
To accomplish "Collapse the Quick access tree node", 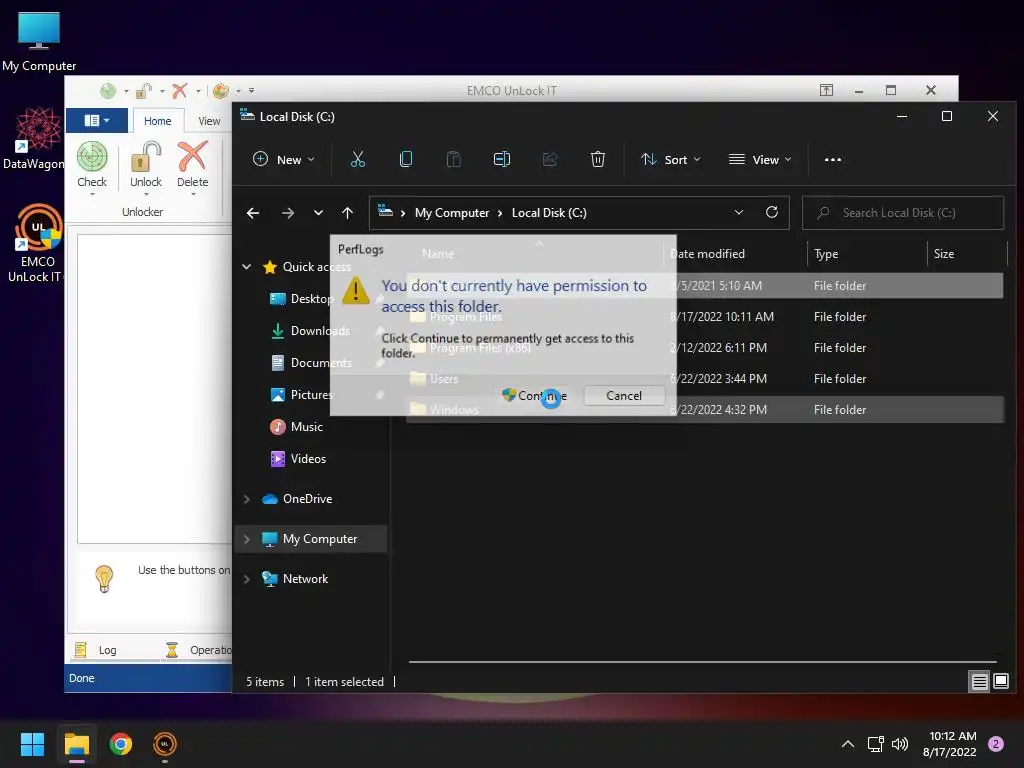I will click(247, 266).
